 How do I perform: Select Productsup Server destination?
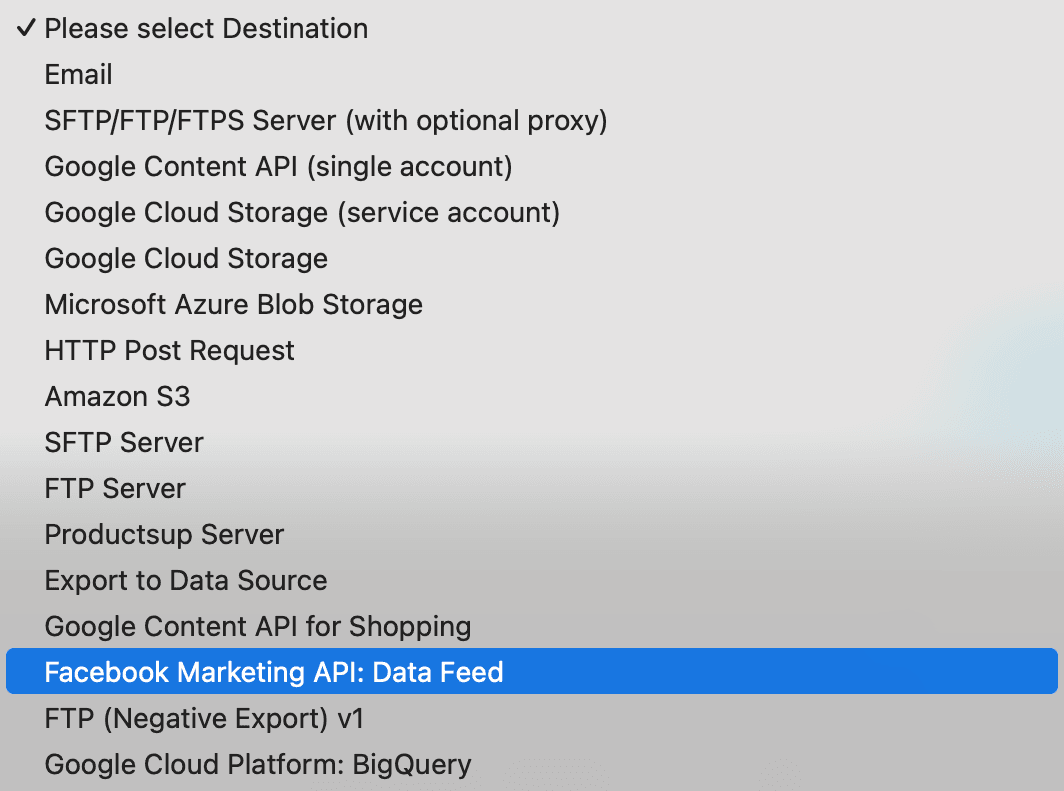(x=164, y=535)
